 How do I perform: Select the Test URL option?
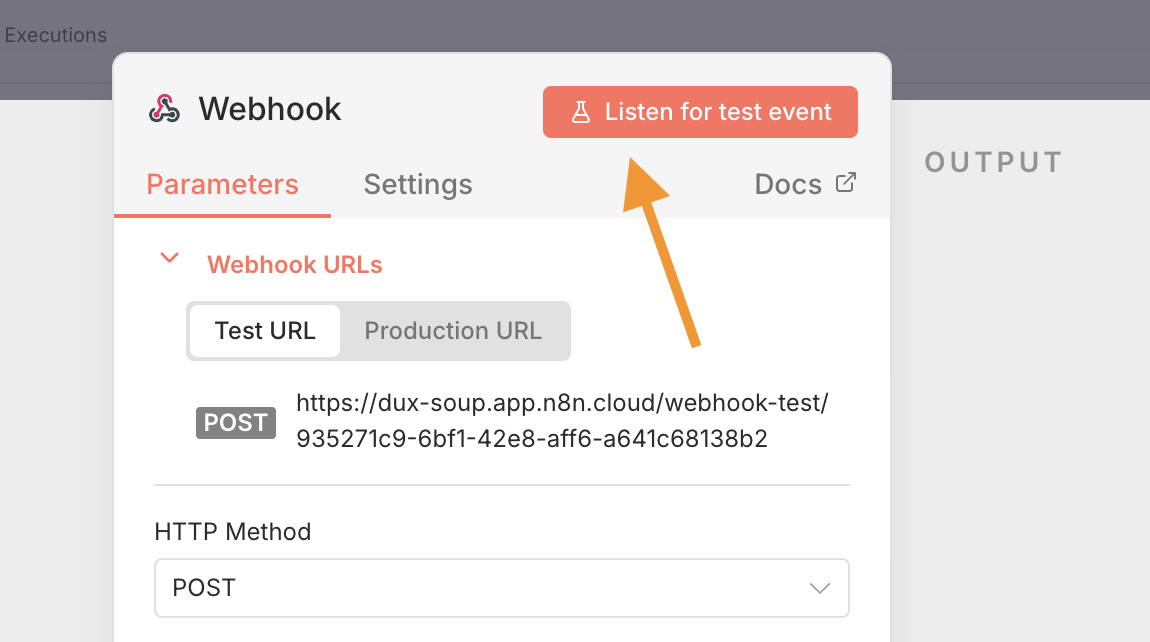click(x=265, y=331)
